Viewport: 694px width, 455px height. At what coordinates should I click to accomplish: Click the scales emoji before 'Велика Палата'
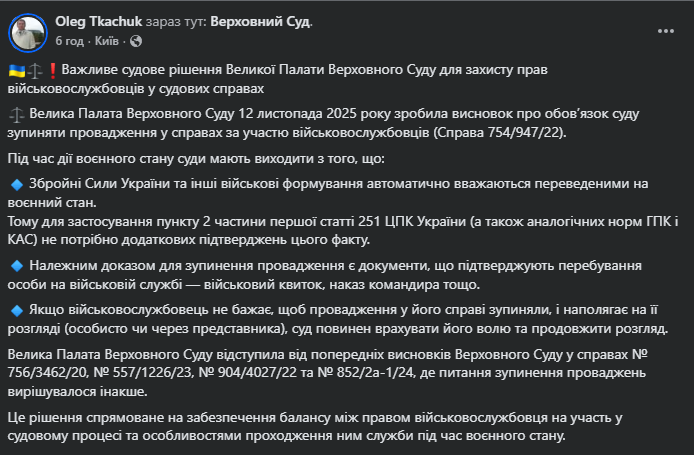coord(16,115)
